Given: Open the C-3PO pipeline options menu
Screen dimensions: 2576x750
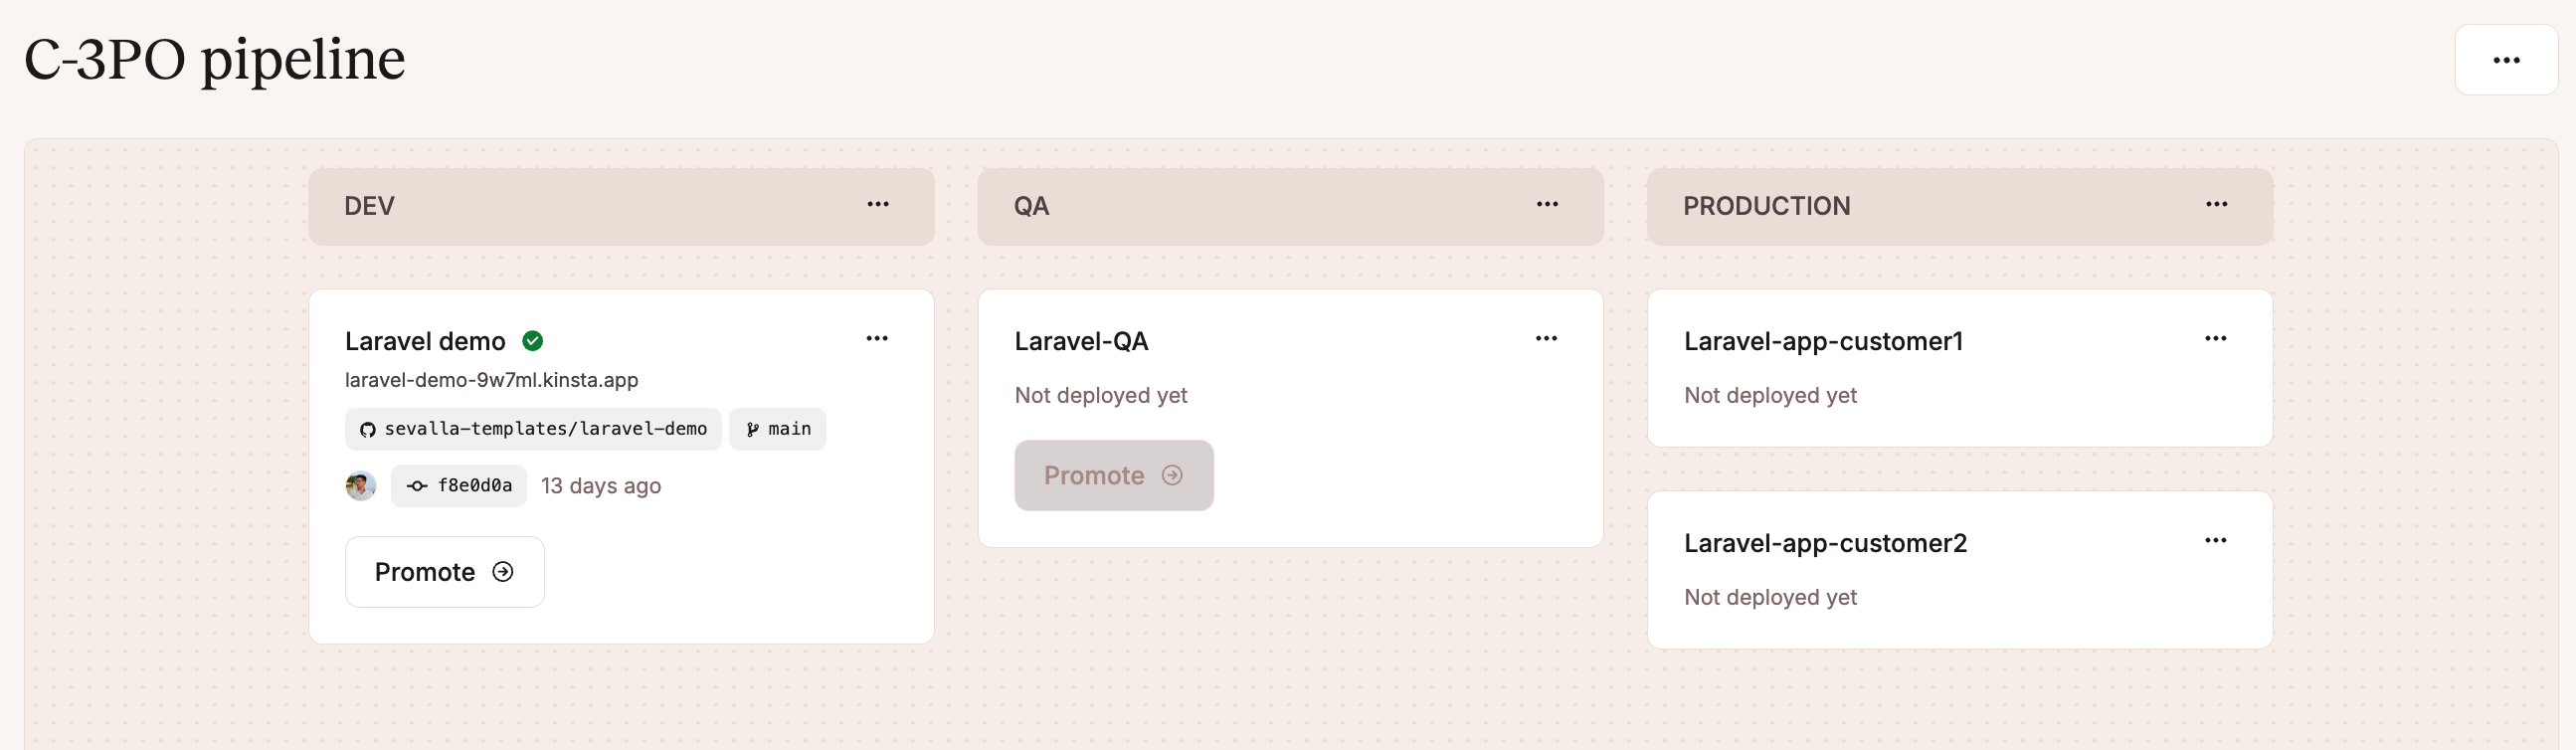Looking at the screenshot, I should [x=2505, y=60].
